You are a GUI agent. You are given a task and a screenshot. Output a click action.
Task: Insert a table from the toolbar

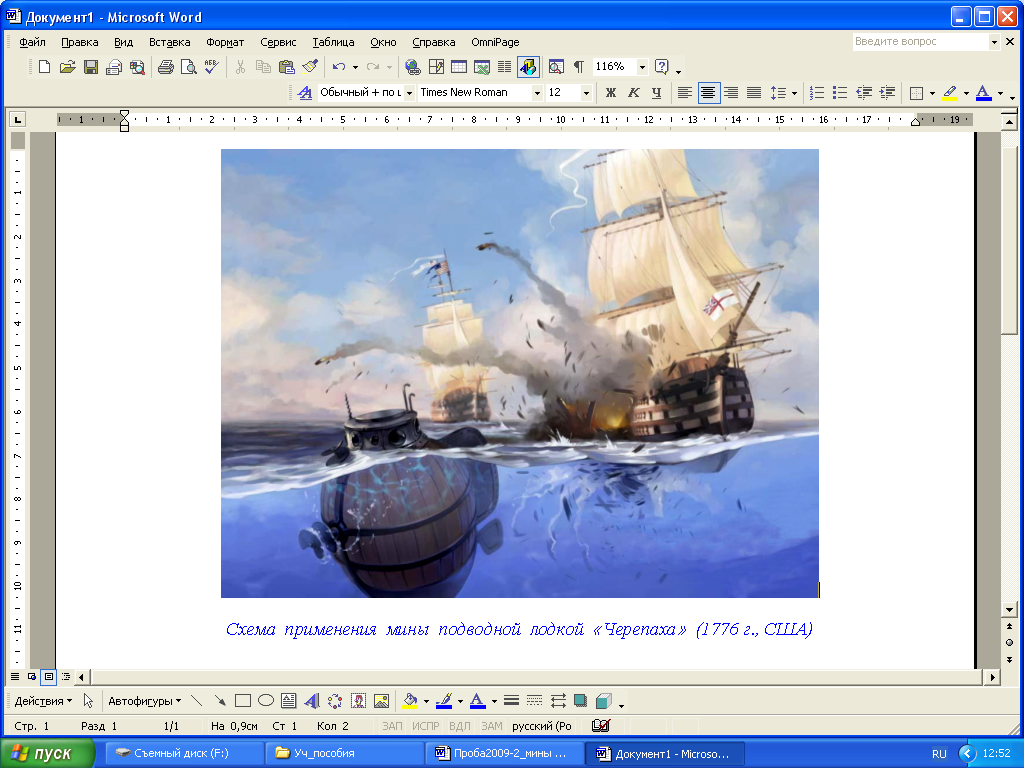click(459, 67)
